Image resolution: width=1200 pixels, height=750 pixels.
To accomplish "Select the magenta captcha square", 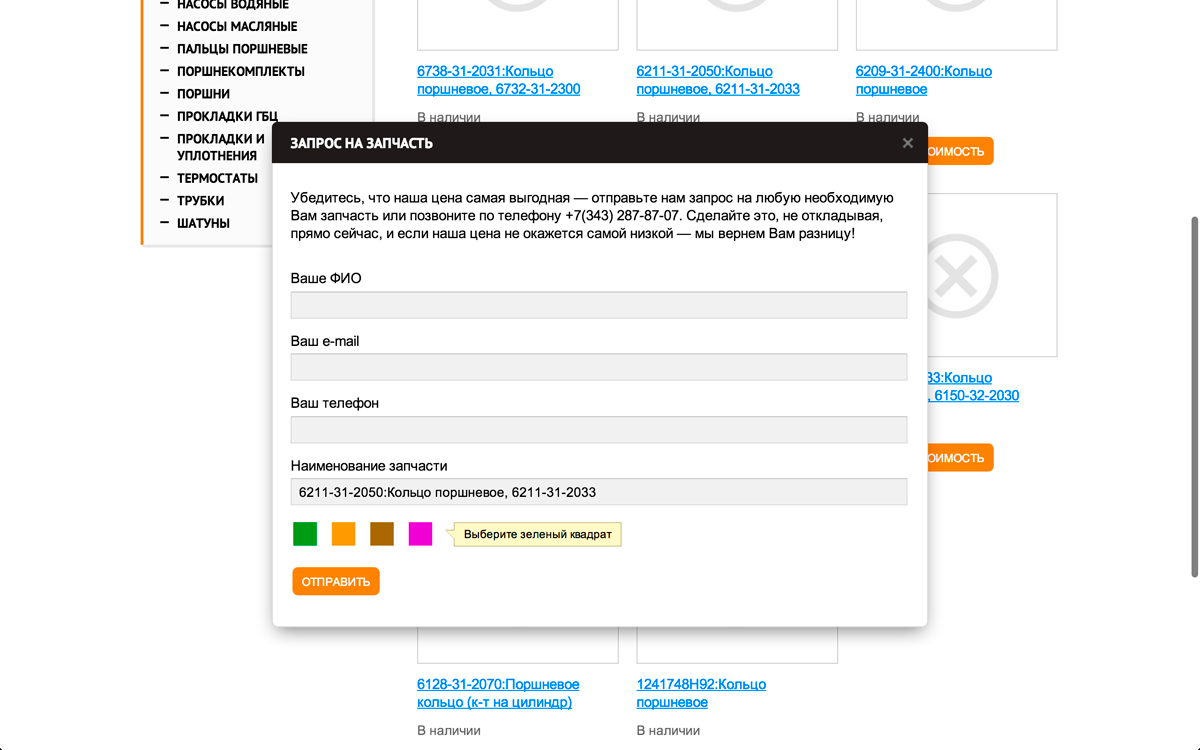I will click(x=420, y=534).
